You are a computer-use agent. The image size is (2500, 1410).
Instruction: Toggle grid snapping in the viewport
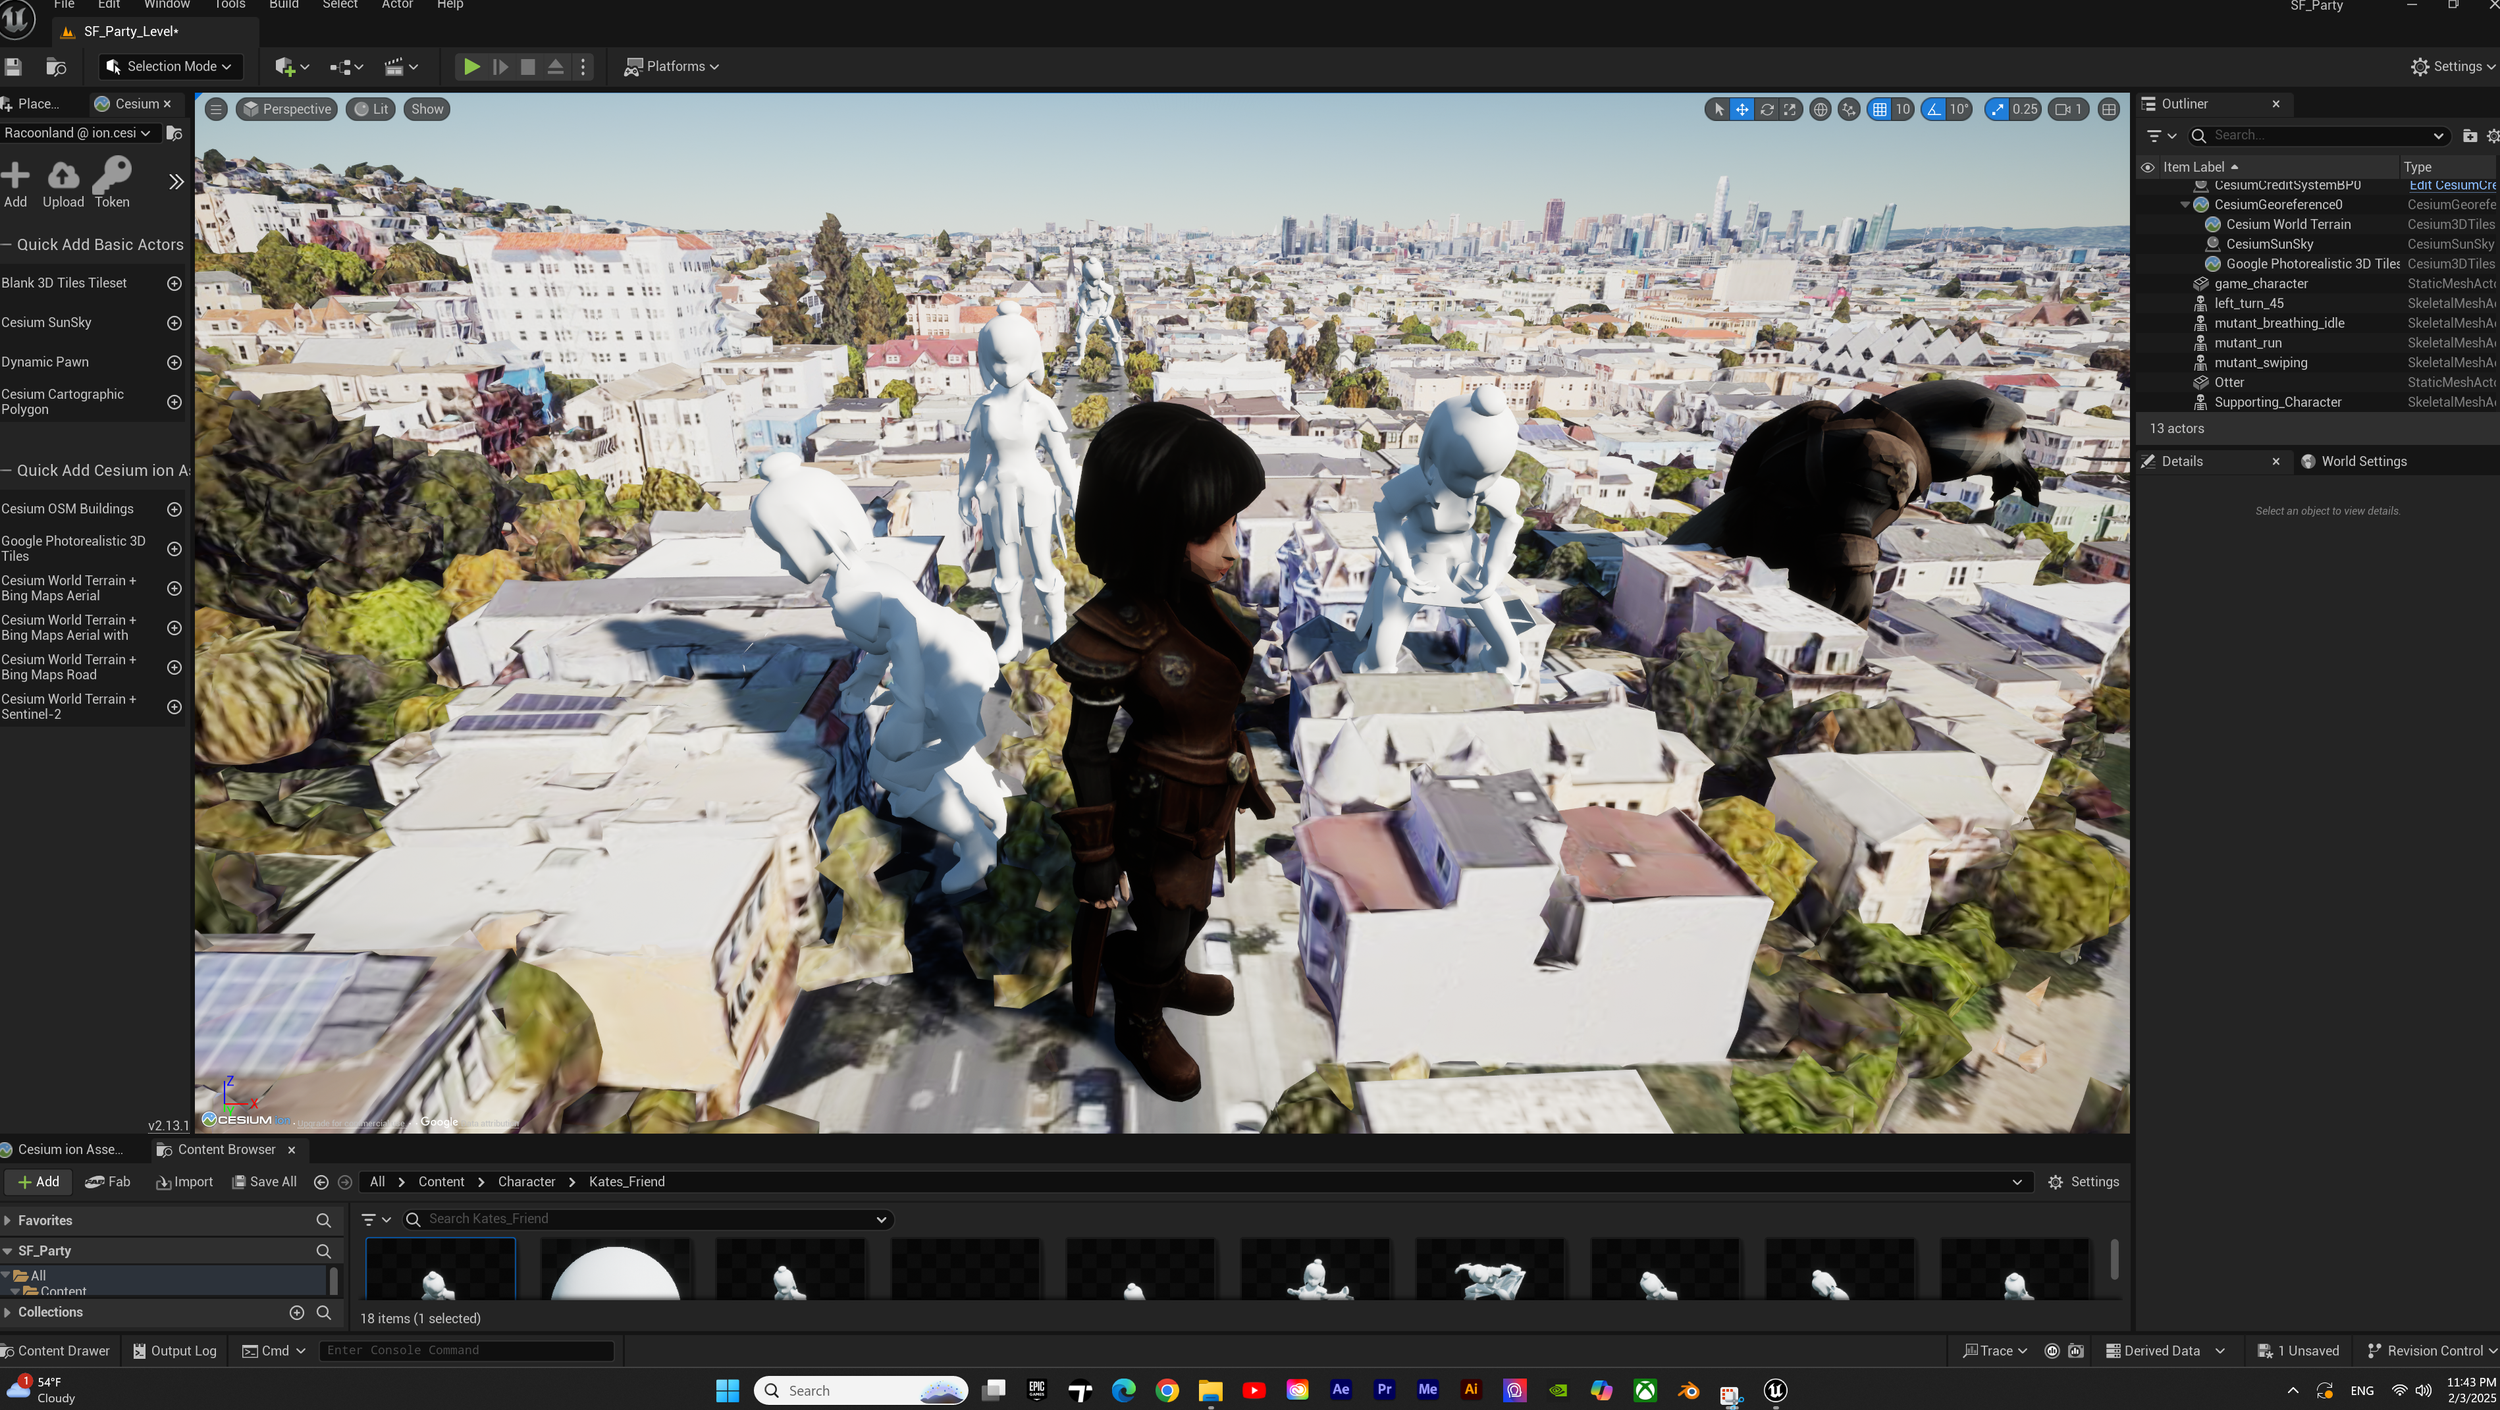coord(1880,110)
